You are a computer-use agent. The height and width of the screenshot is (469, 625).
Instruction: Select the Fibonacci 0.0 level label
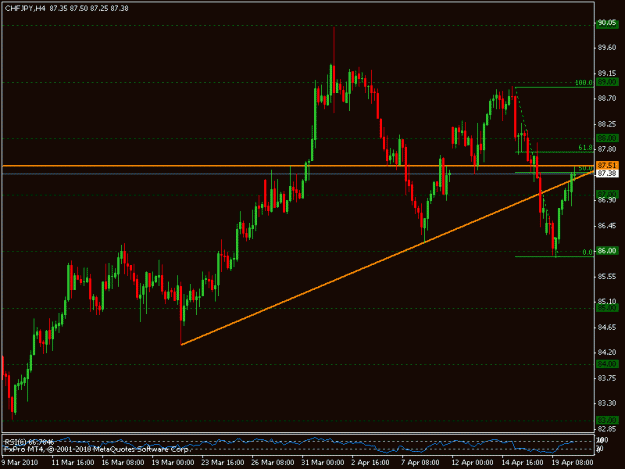click(587, 252)
